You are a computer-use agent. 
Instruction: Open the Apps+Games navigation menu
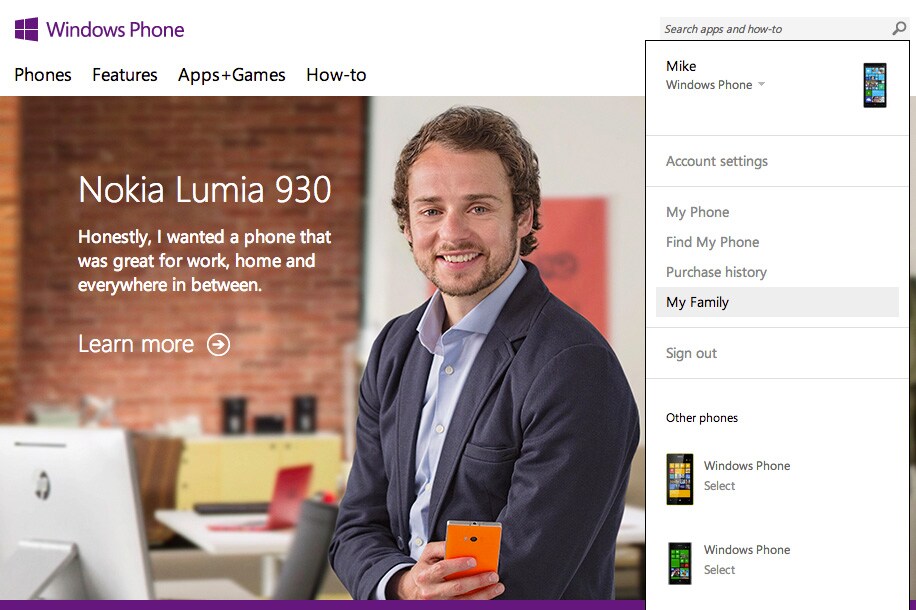231,75
